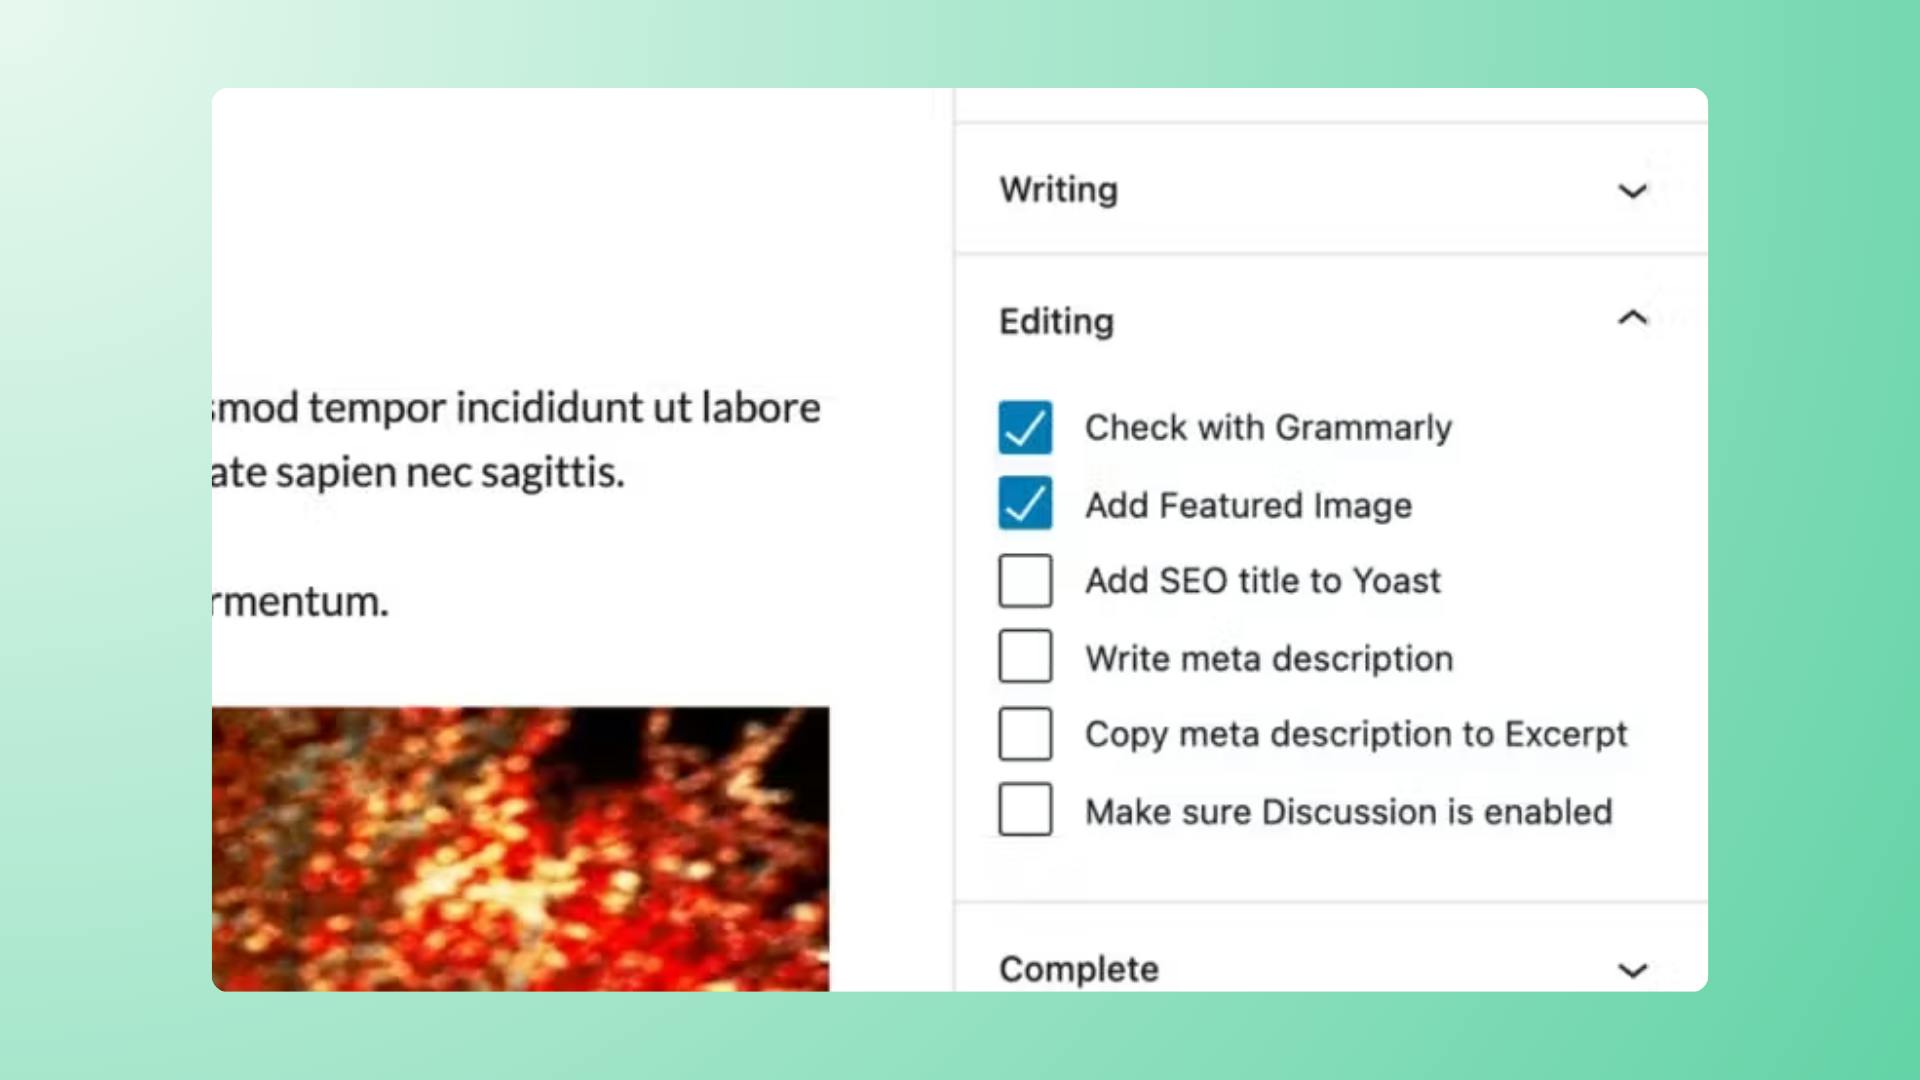1920x1080 pixels.
Task: Open the Writing panel heading
Action: 1059,190
